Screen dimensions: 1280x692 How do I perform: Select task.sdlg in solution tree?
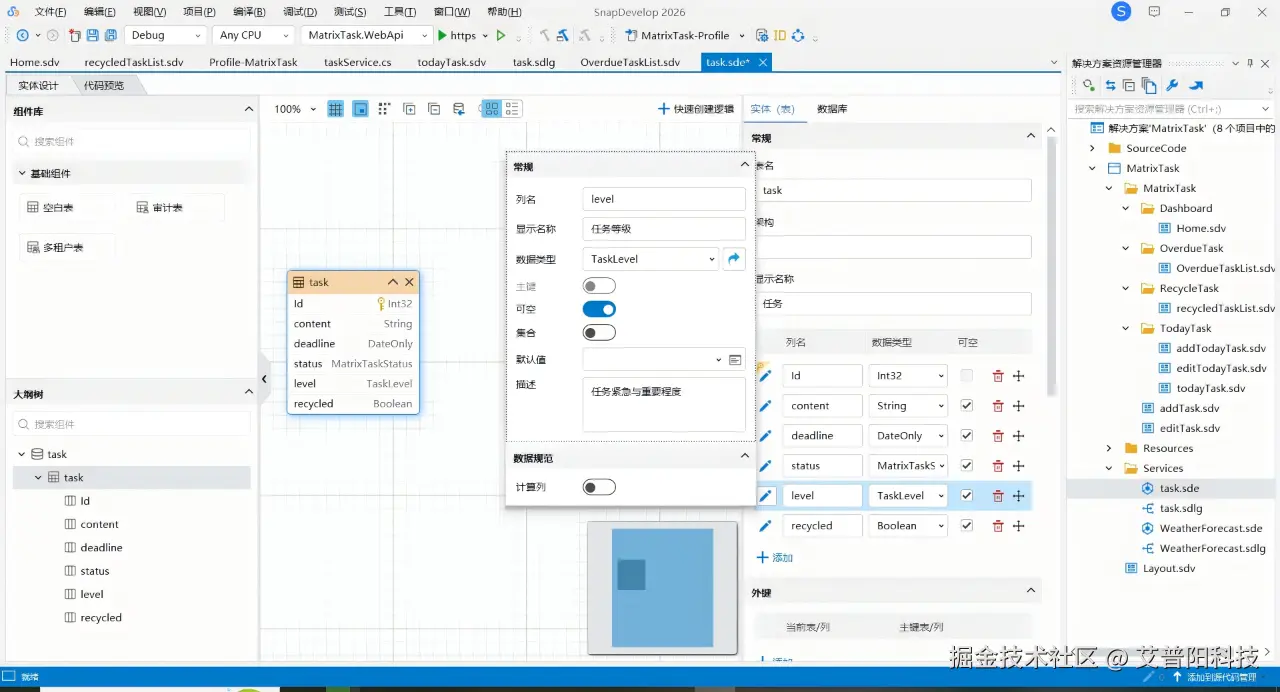point(1180,508)
